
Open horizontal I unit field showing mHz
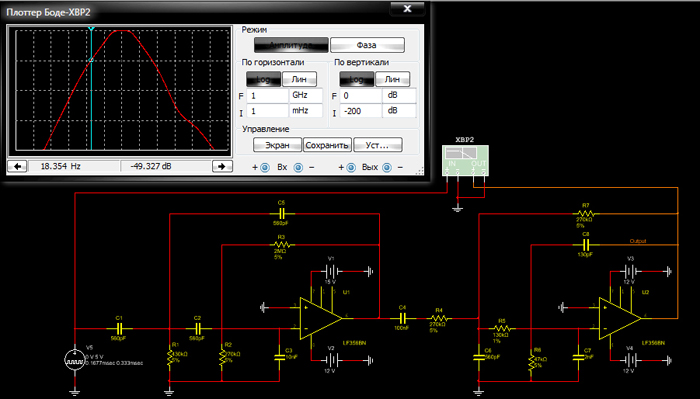[306, 111]
